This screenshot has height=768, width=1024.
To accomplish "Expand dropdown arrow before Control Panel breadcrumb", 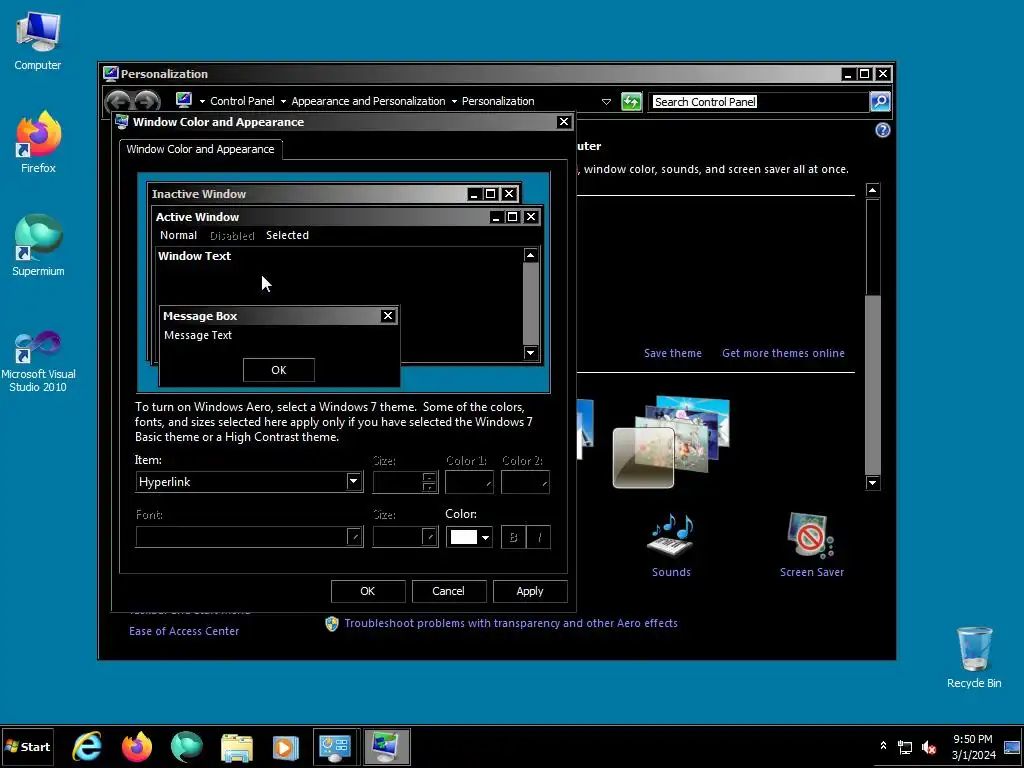I will tap(202, 102).
